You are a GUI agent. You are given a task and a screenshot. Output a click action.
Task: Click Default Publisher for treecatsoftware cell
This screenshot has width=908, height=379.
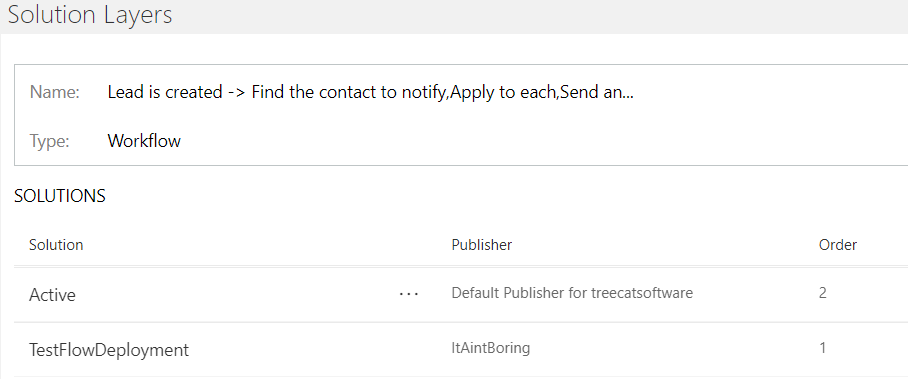(x=572, y=293)
